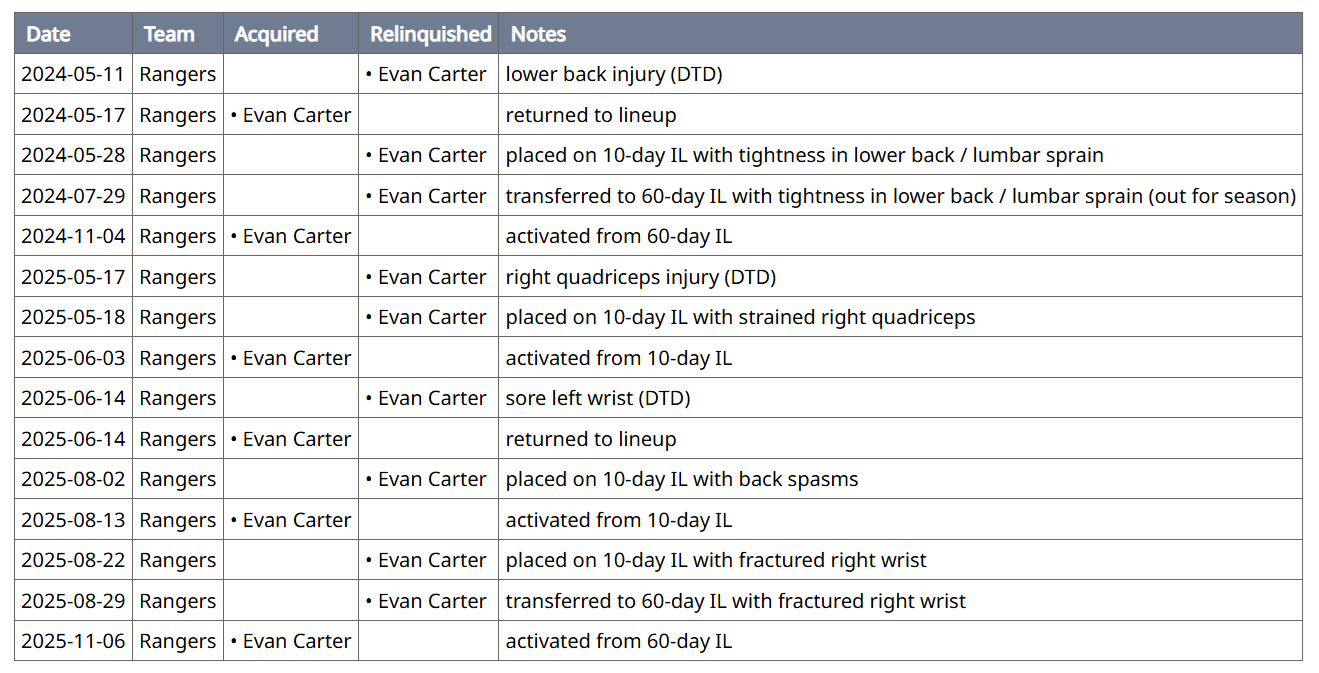Select the "lower back injury (DTD)" note
The image size is (1319, 673).
(x=613, y=74)
